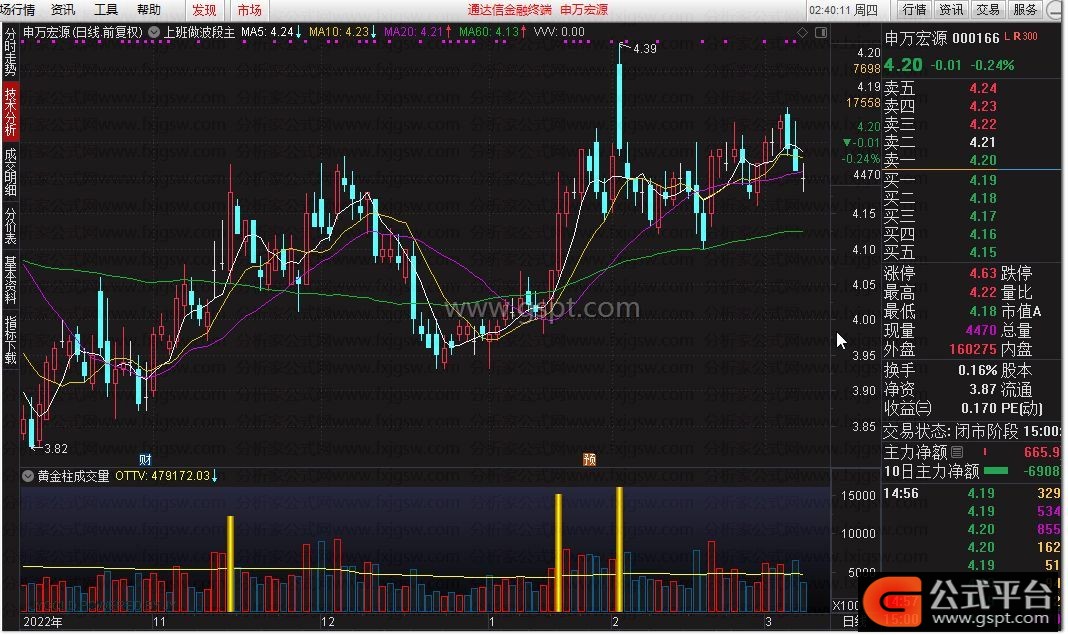Click the stock code 000166

tap(975, 39)
